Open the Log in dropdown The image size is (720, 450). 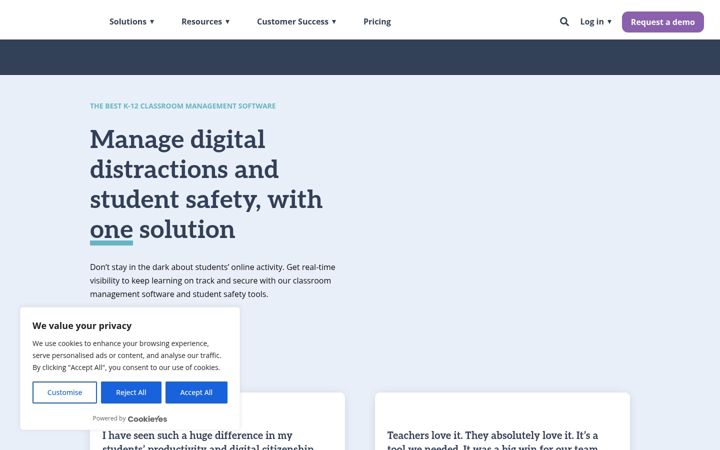tap(596, 22)
